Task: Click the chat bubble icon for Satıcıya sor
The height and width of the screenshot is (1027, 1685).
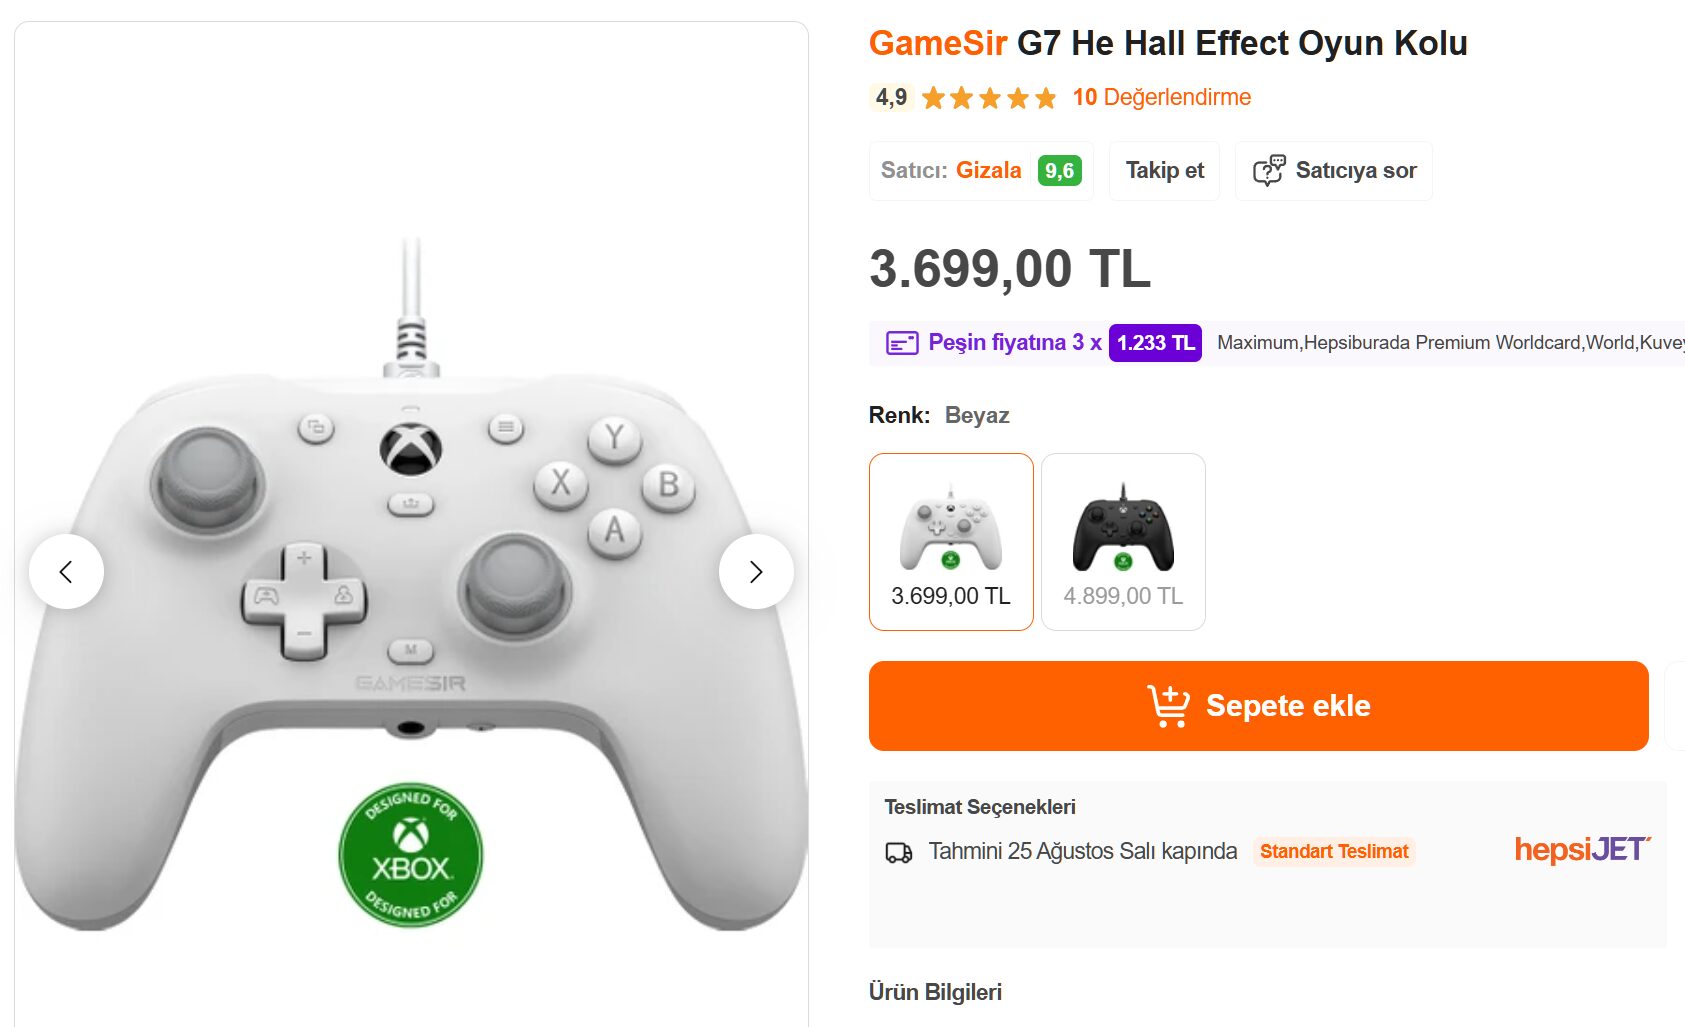Action: [1269, 170]
